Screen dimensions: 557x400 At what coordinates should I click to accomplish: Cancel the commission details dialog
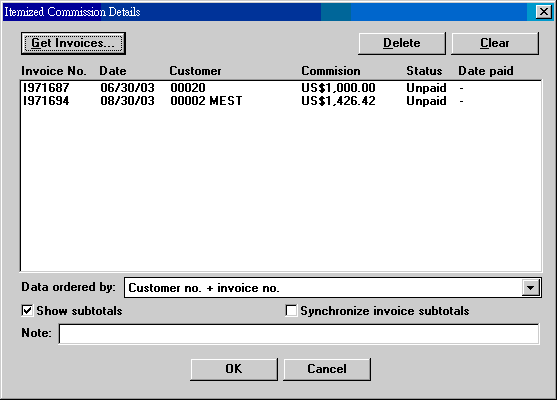pyautogui.click(x=327, y=369)
